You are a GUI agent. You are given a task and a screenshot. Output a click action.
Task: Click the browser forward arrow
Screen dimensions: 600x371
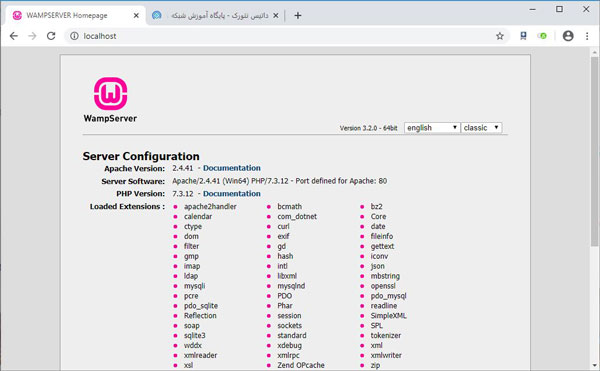tap(33, 36)
